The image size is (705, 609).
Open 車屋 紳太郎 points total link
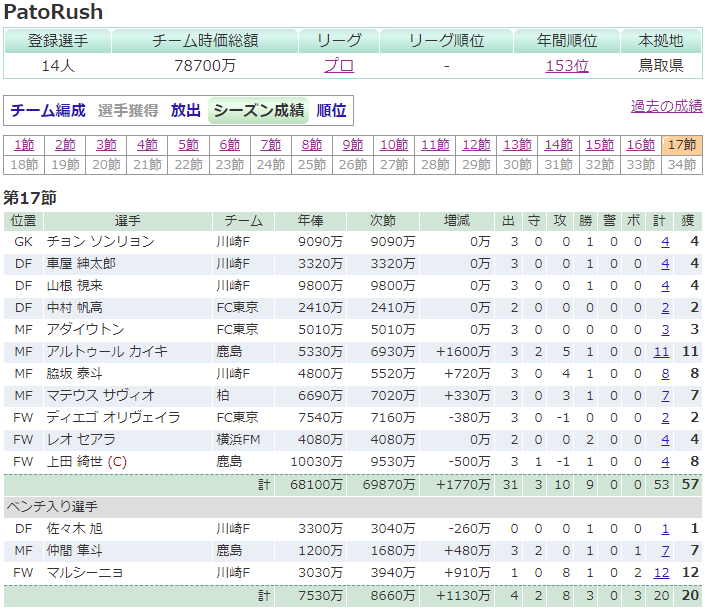[x=665, y=264]
